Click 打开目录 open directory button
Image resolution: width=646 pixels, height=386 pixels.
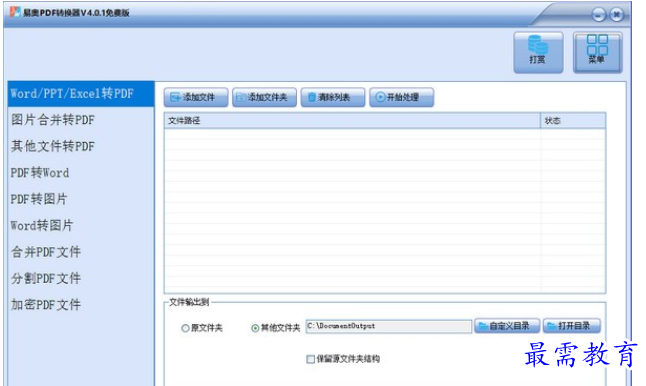tap(571, 326)
